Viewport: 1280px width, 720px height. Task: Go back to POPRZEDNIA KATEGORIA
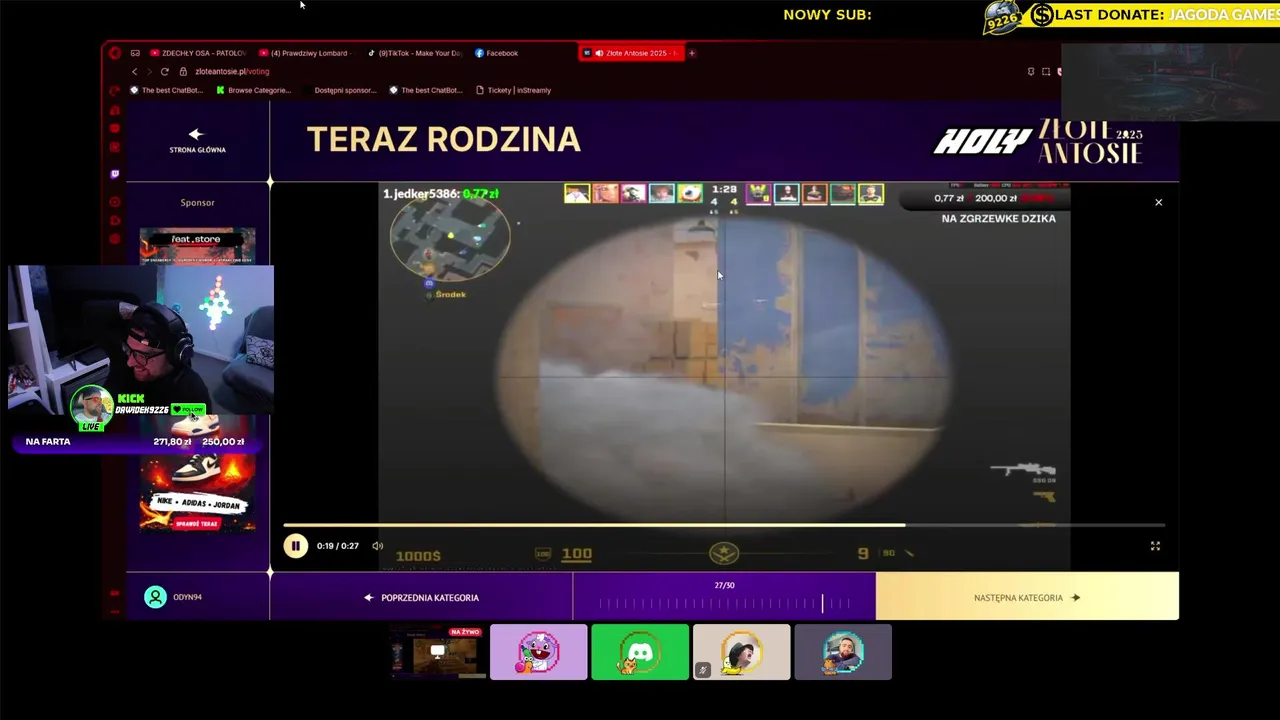tap(421, 598)
